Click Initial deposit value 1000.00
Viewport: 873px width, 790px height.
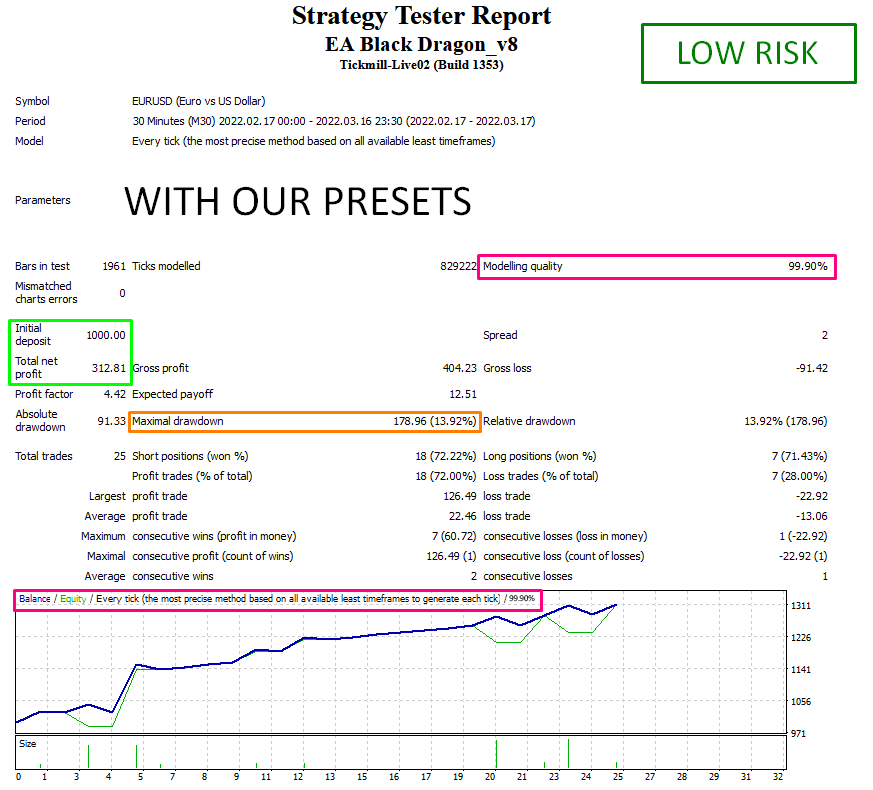point(106,335)
